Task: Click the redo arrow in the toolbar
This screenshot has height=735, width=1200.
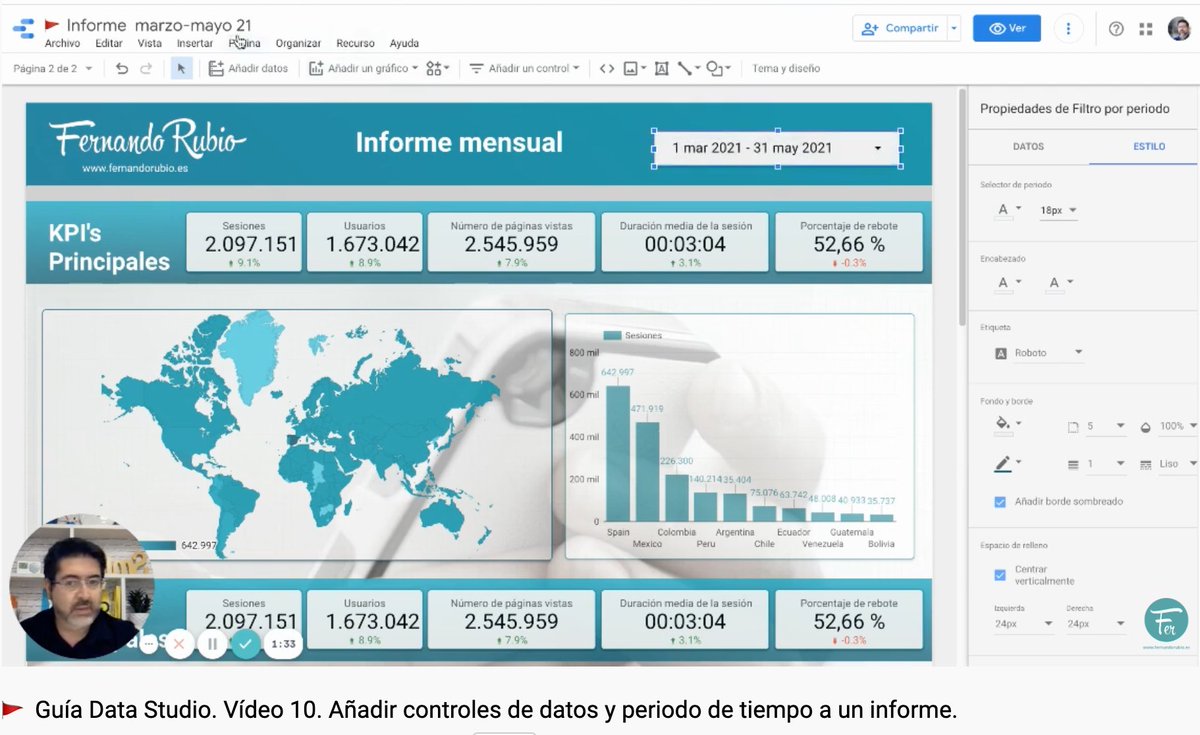Action: [x=146, y=68]
